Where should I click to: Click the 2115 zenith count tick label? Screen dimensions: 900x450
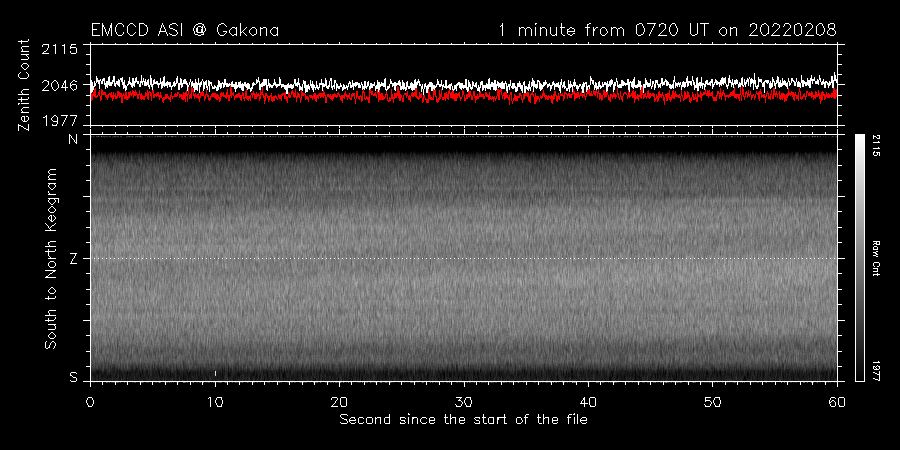click(x=60, y=50)
